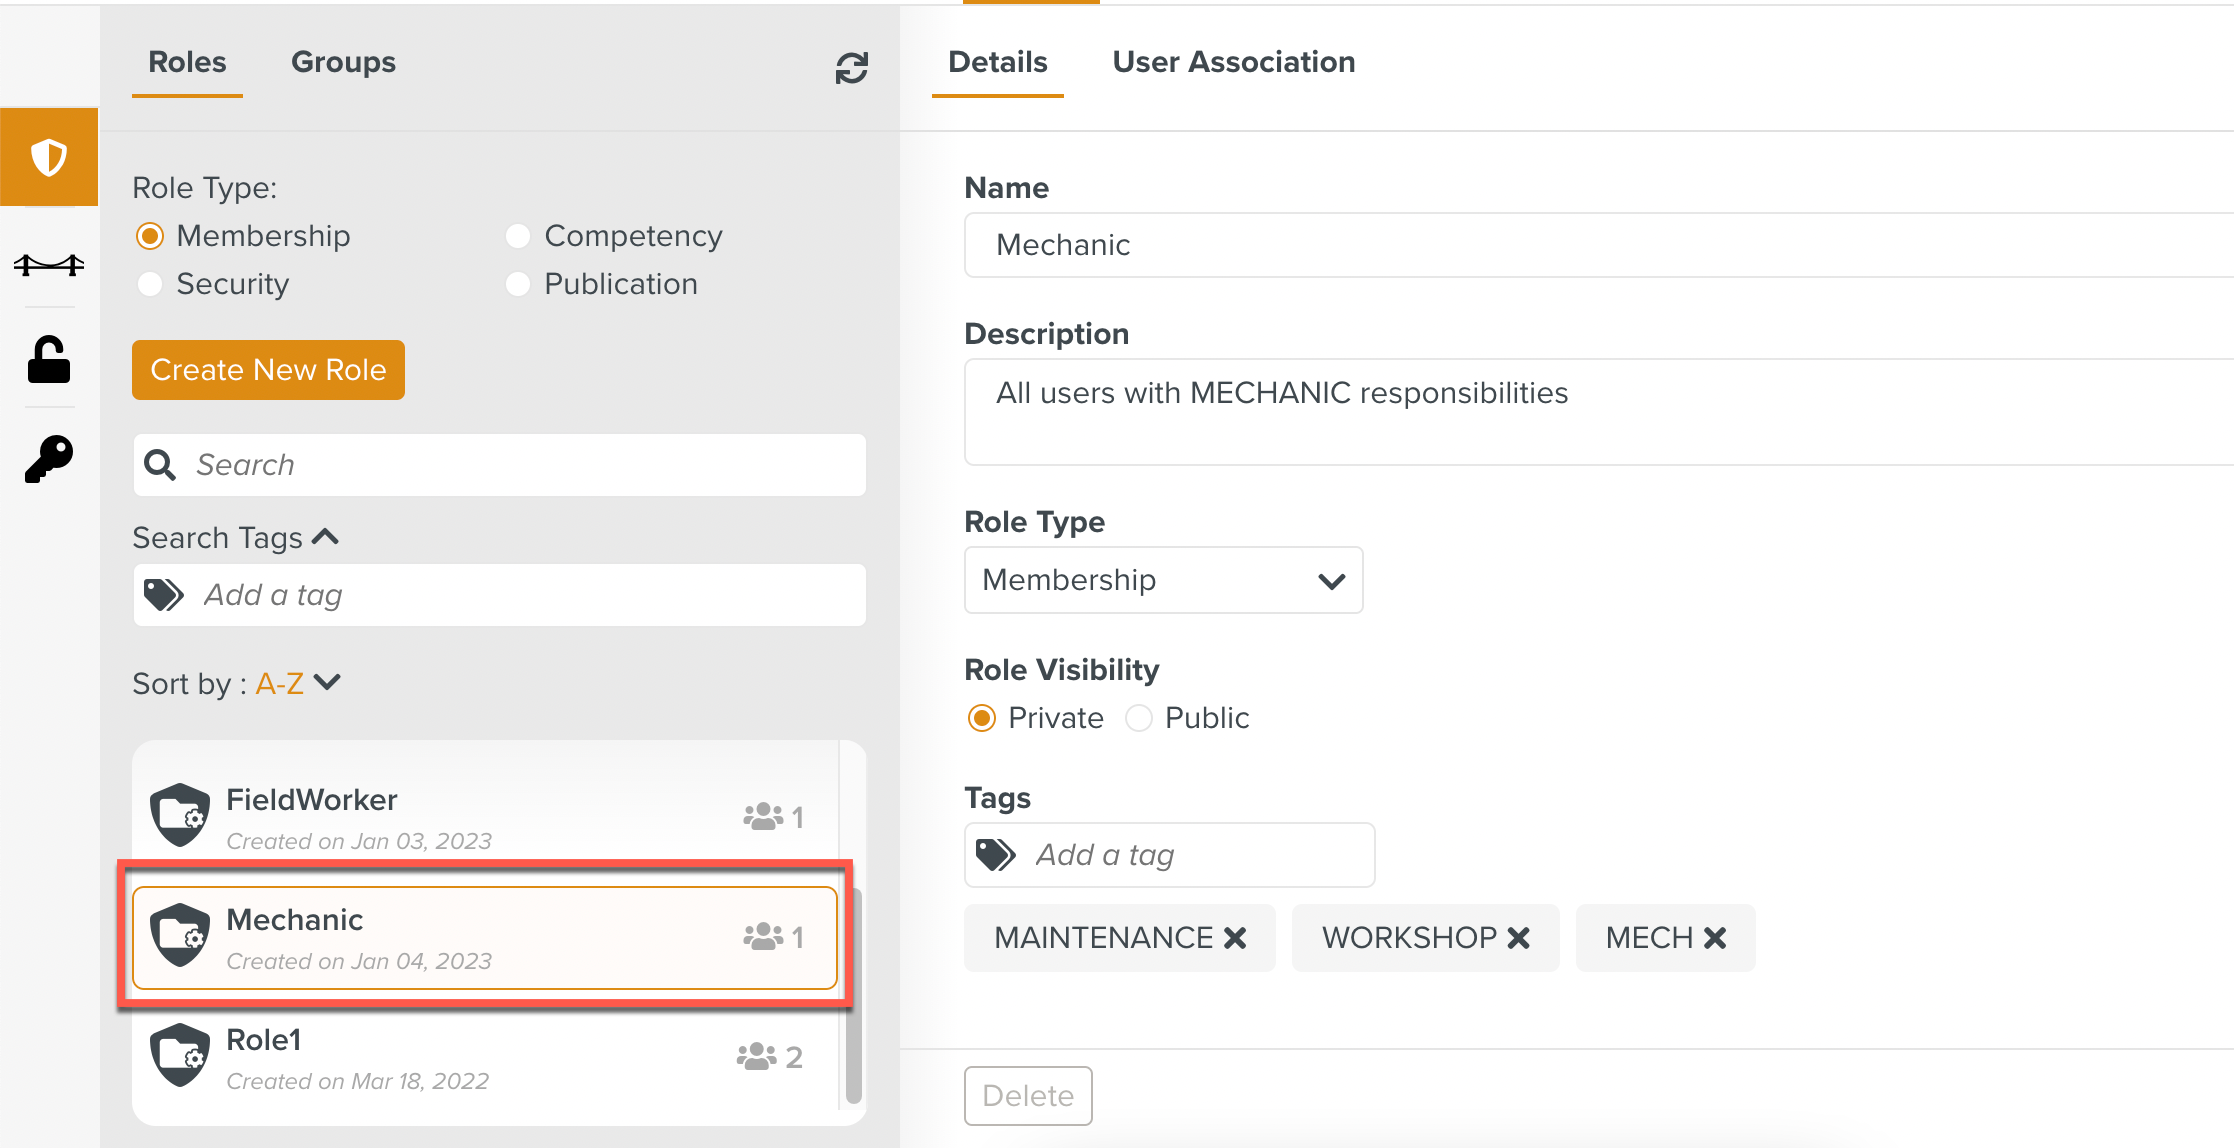Open the key icon in the sidebar
The image size is (2234, 1148).
[x=49, y=459]
